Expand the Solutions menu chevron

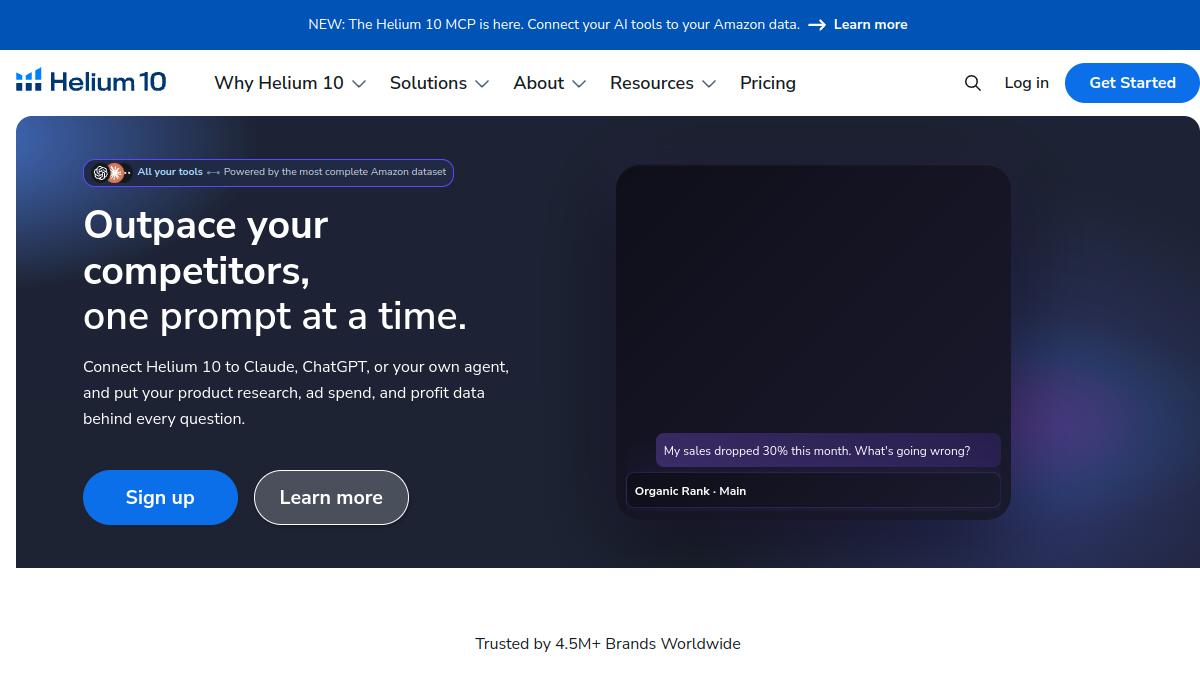pos(482,84)
